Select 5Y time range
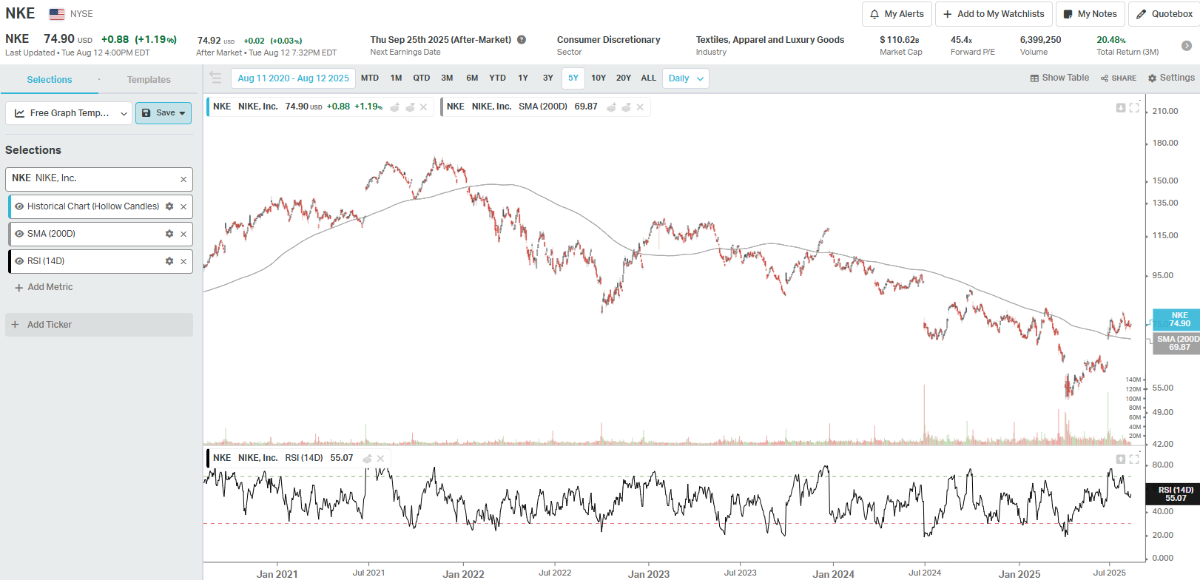 572,78
